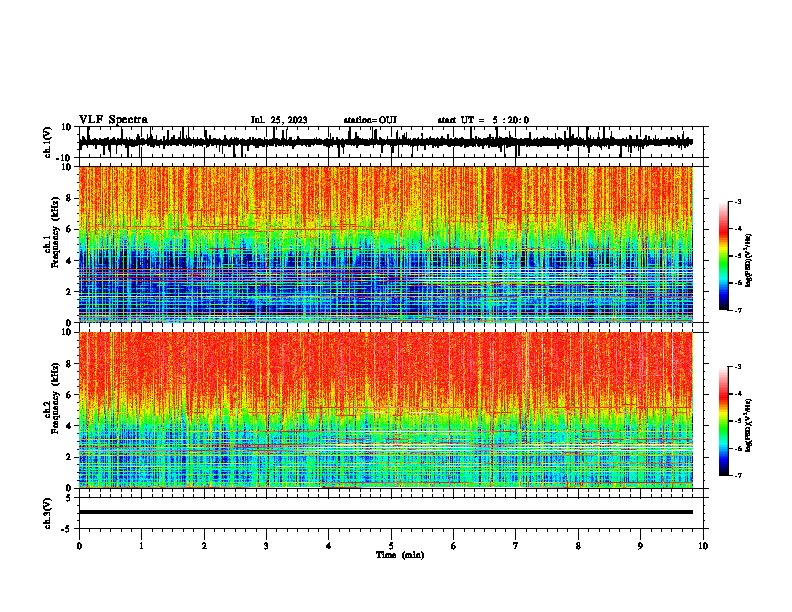
Task: Click the ch.1 spectrogram panel
Action: point(385,244)
